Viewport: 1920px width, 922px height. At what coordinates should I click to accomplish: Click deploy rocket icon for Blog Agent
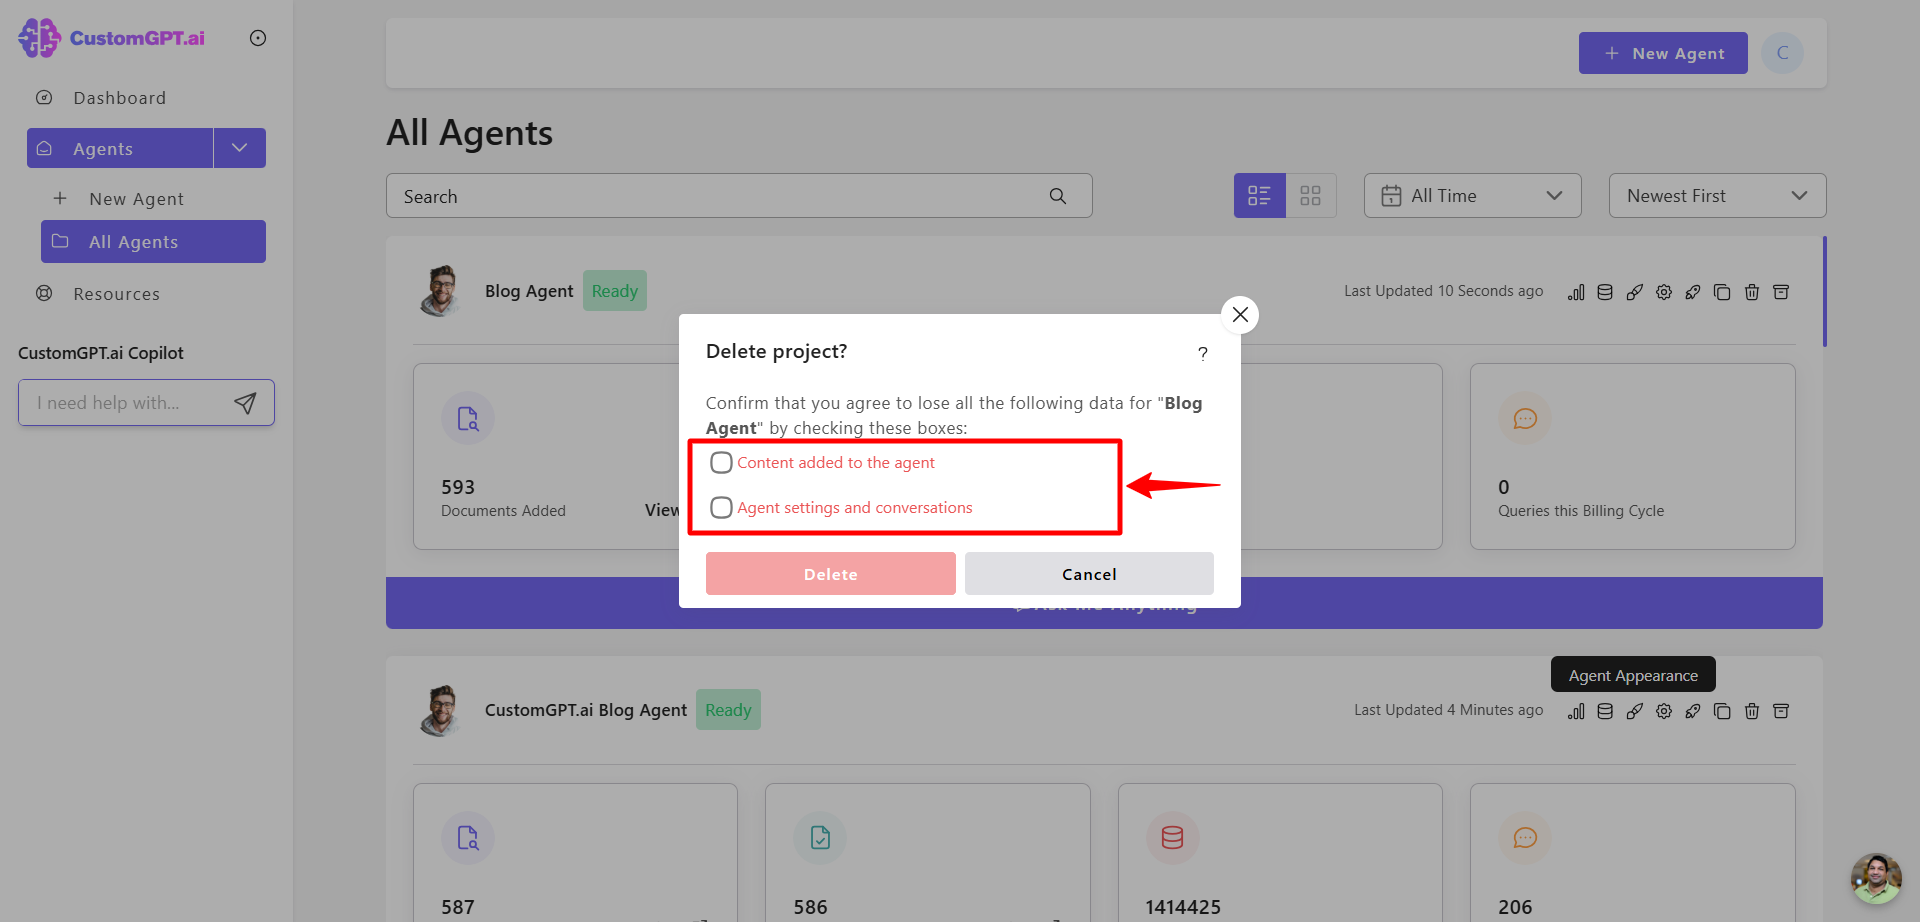coord(1693,292)
